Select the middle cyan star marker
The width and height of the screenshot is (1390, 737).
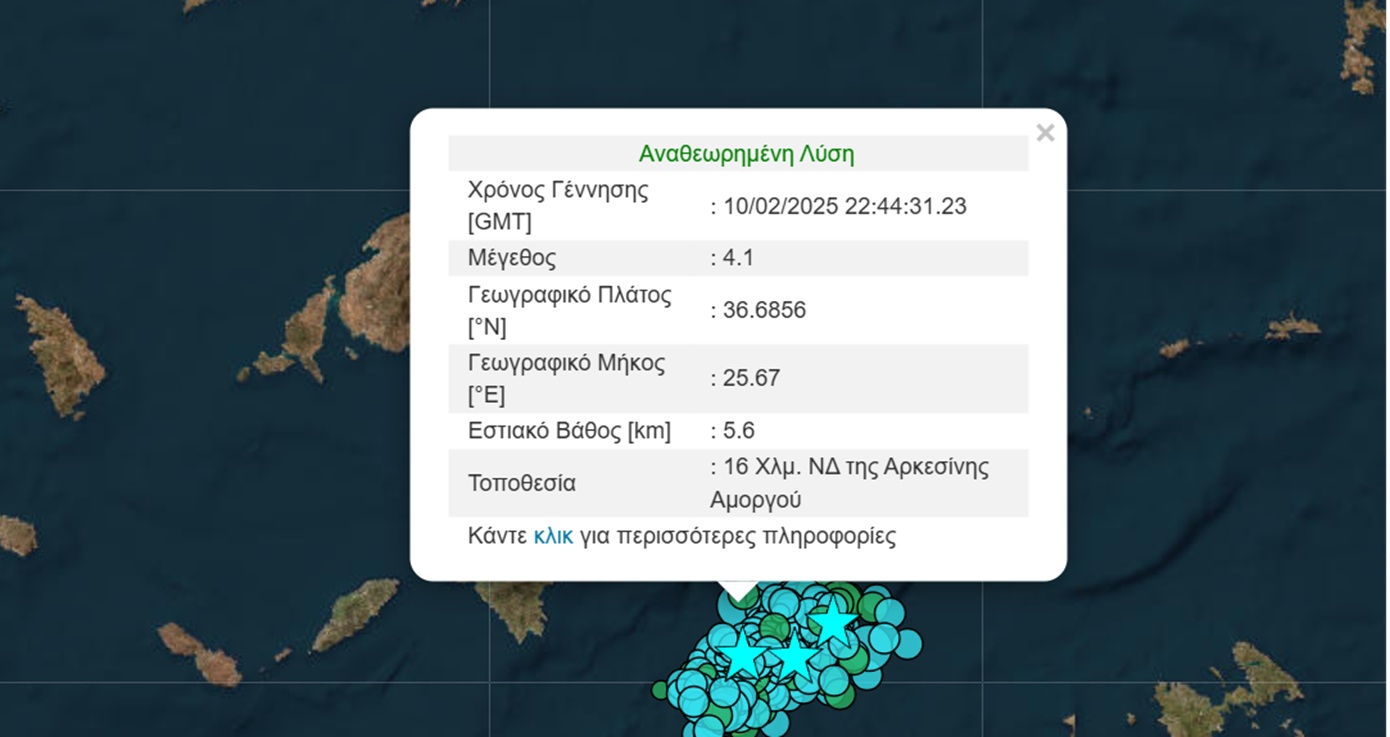pyautogui.click(x=794, y=658)
